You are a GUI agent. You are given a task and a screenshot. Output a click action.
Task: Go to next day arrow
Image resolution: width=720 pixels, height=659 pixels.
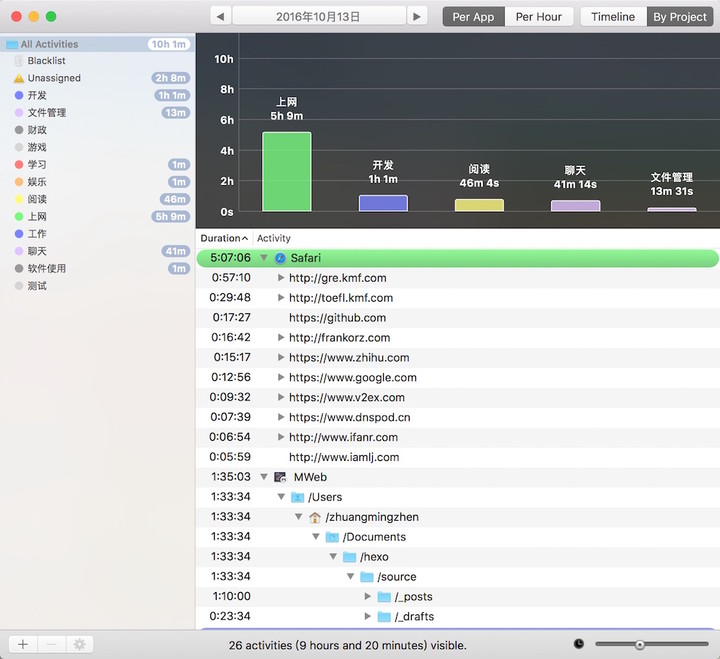point(417,17)
